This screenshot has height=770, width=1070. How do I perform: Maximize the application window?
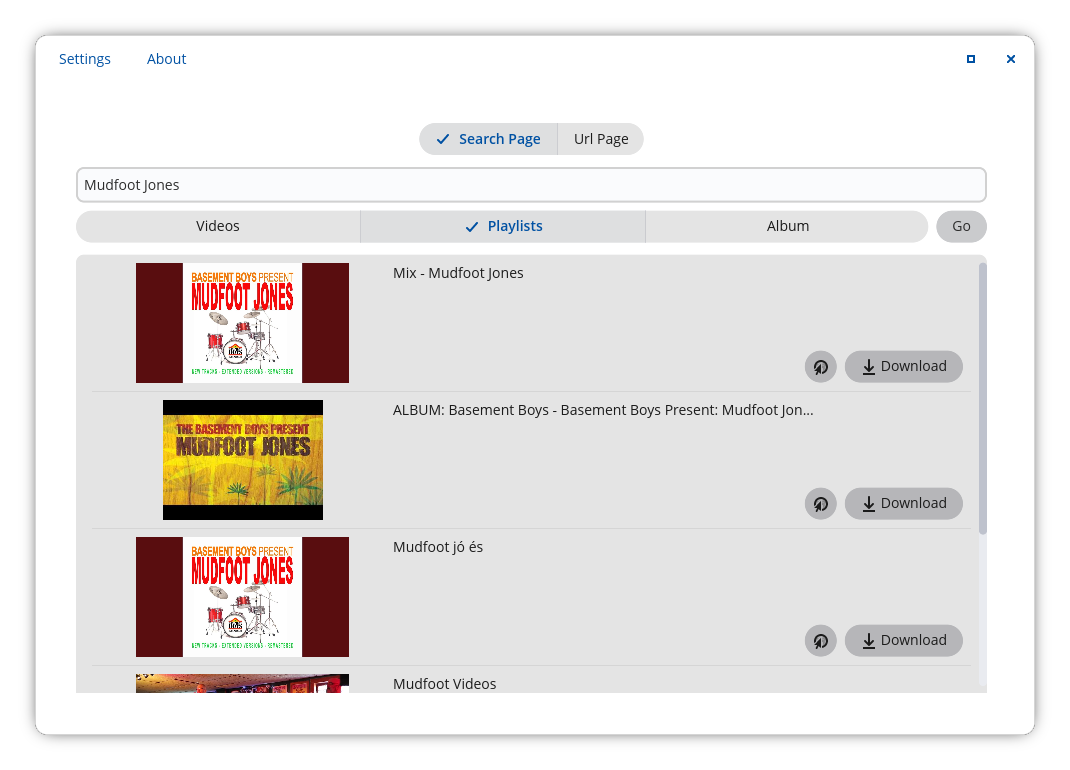[970, 59]
